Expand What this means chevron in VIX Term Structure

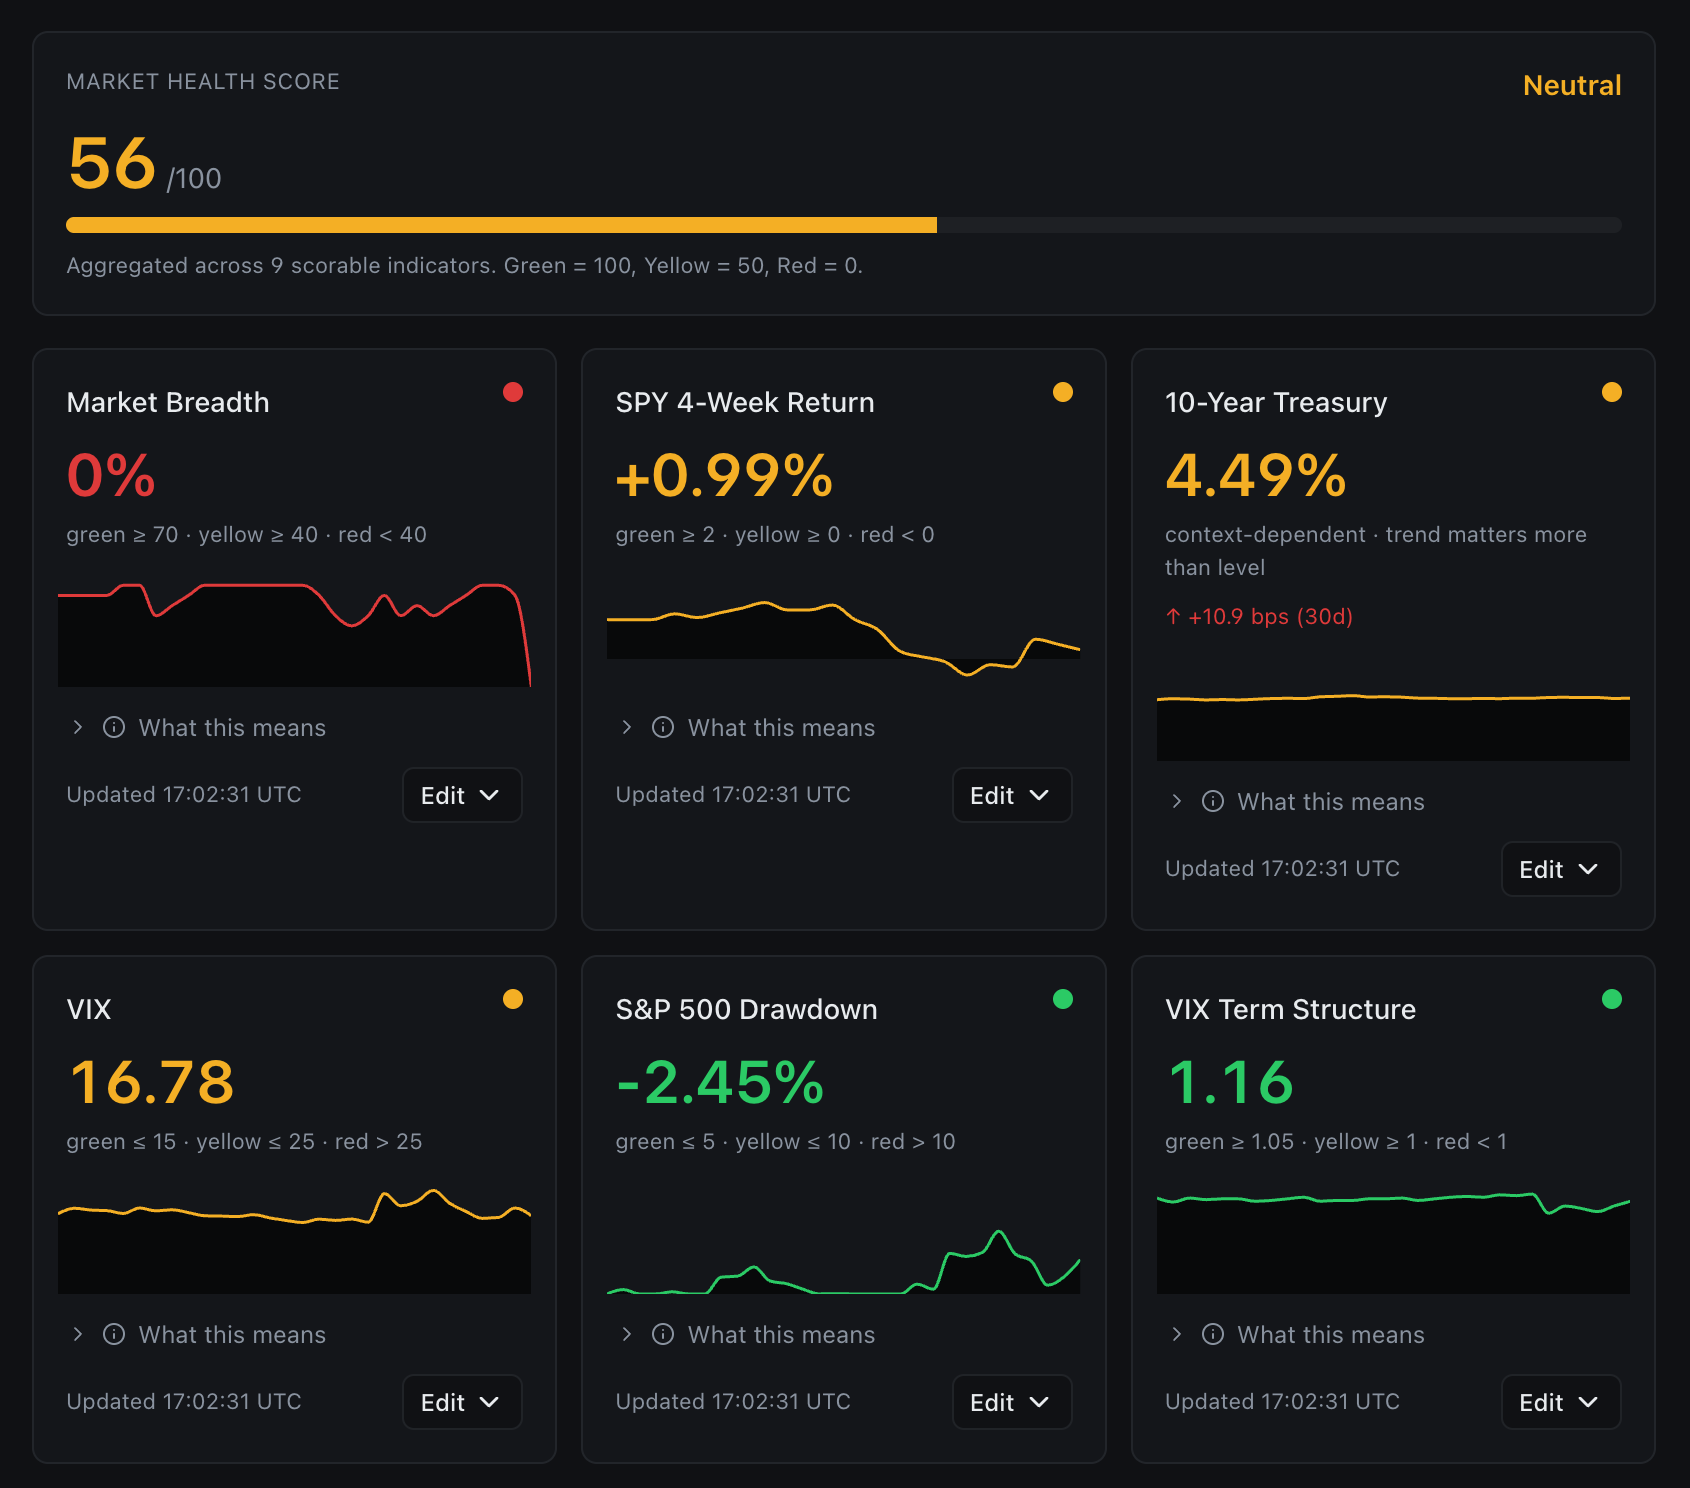tap(1177, 1334)
